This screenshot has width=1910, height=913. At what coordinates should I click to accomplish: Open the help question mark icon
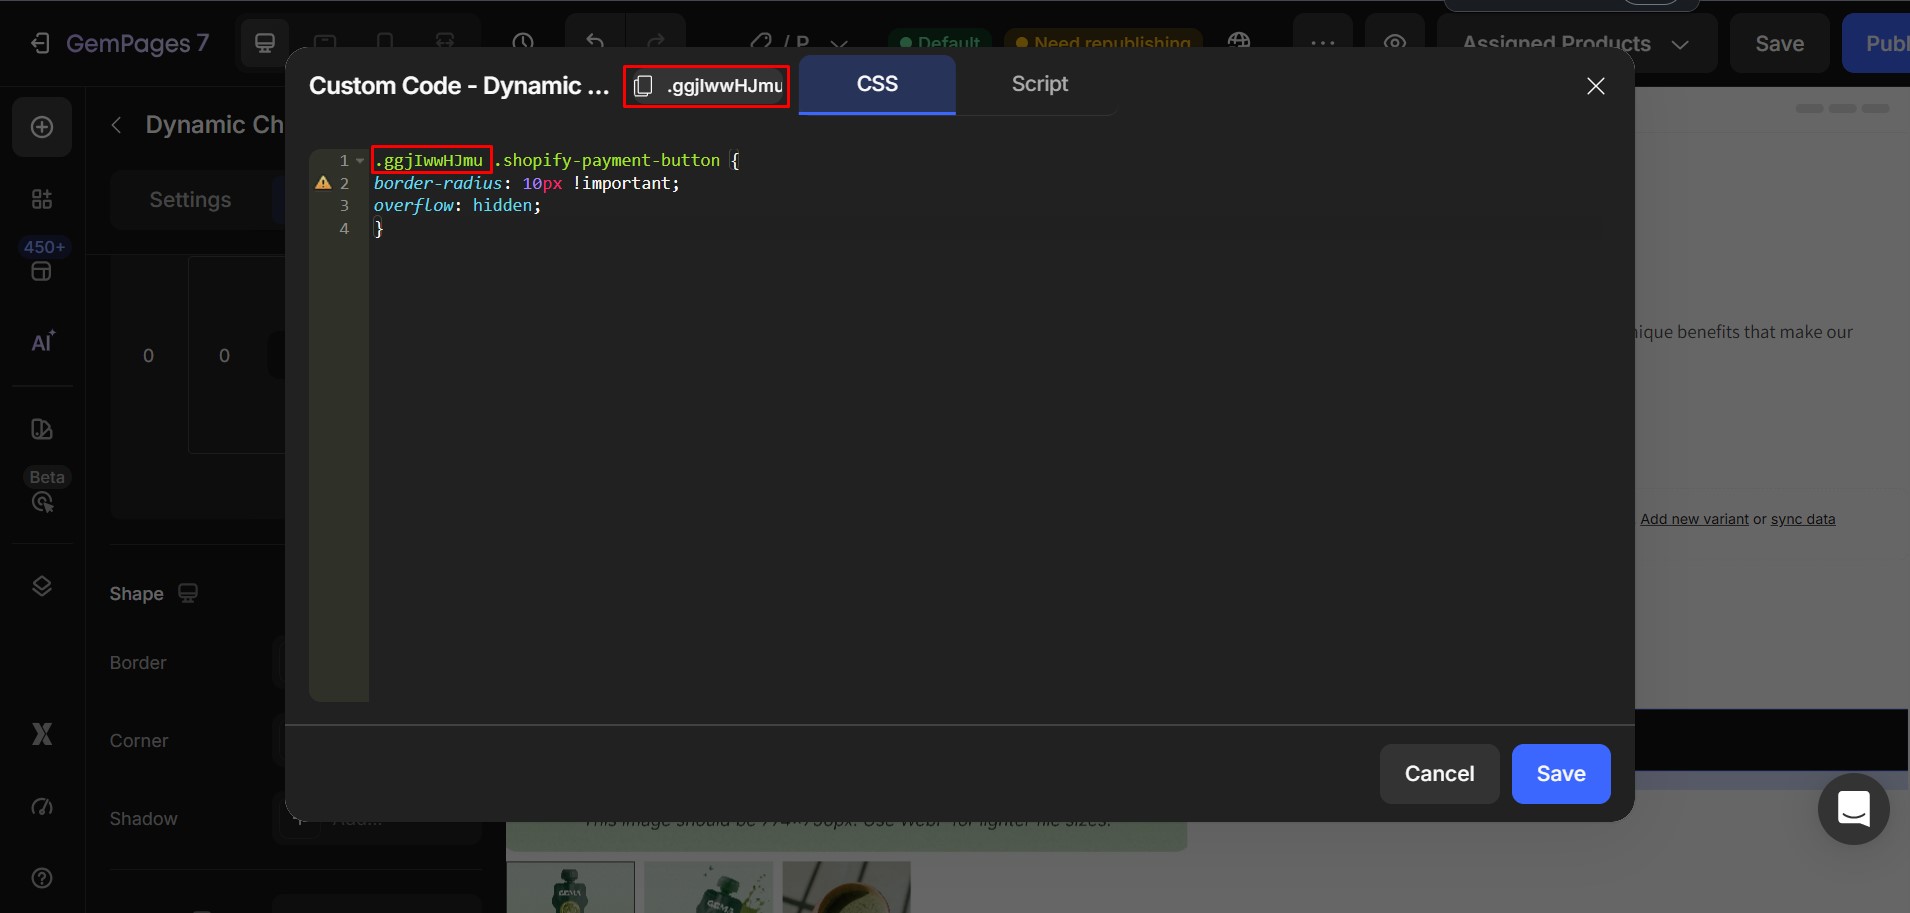pos(42,878)
